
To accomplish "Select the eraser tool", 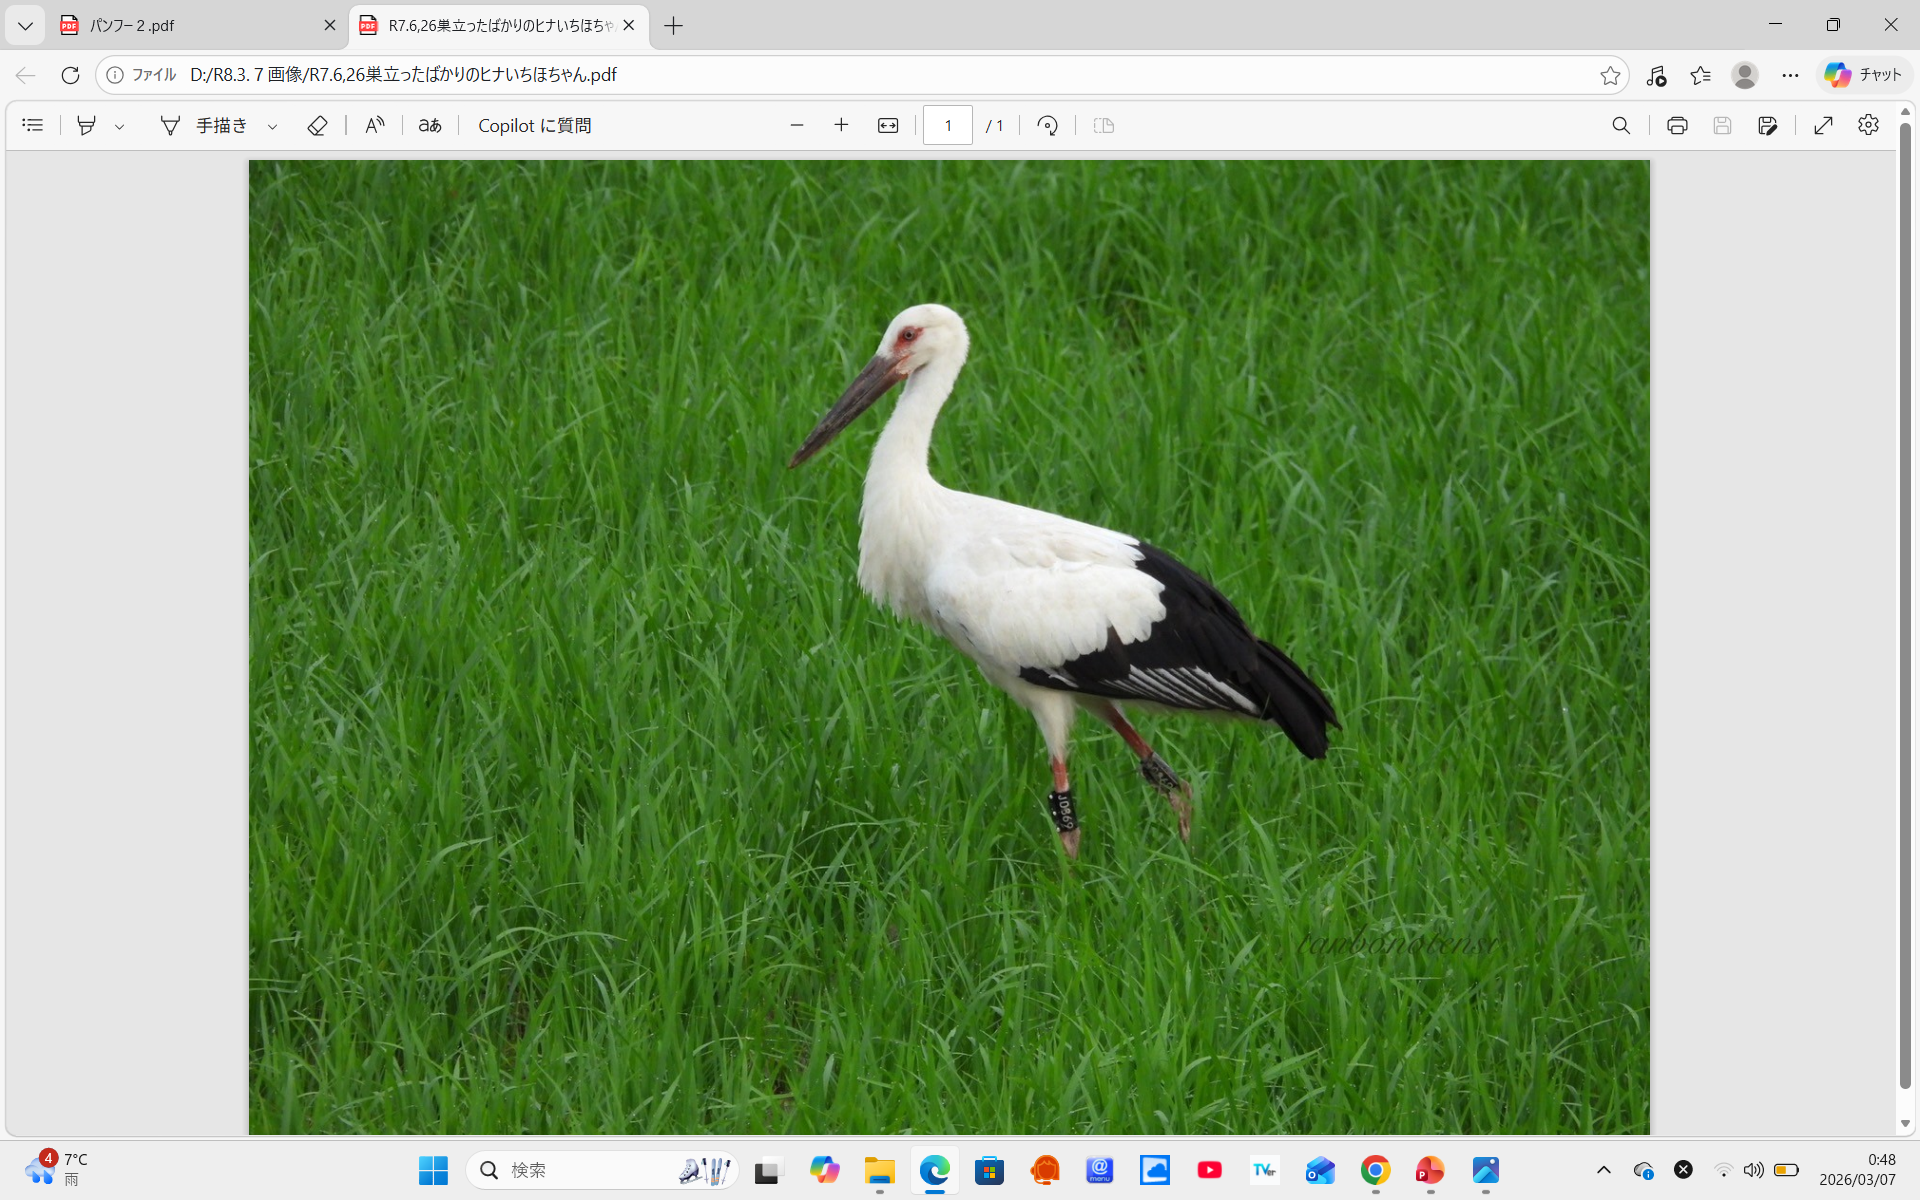I will click(317, 125).
